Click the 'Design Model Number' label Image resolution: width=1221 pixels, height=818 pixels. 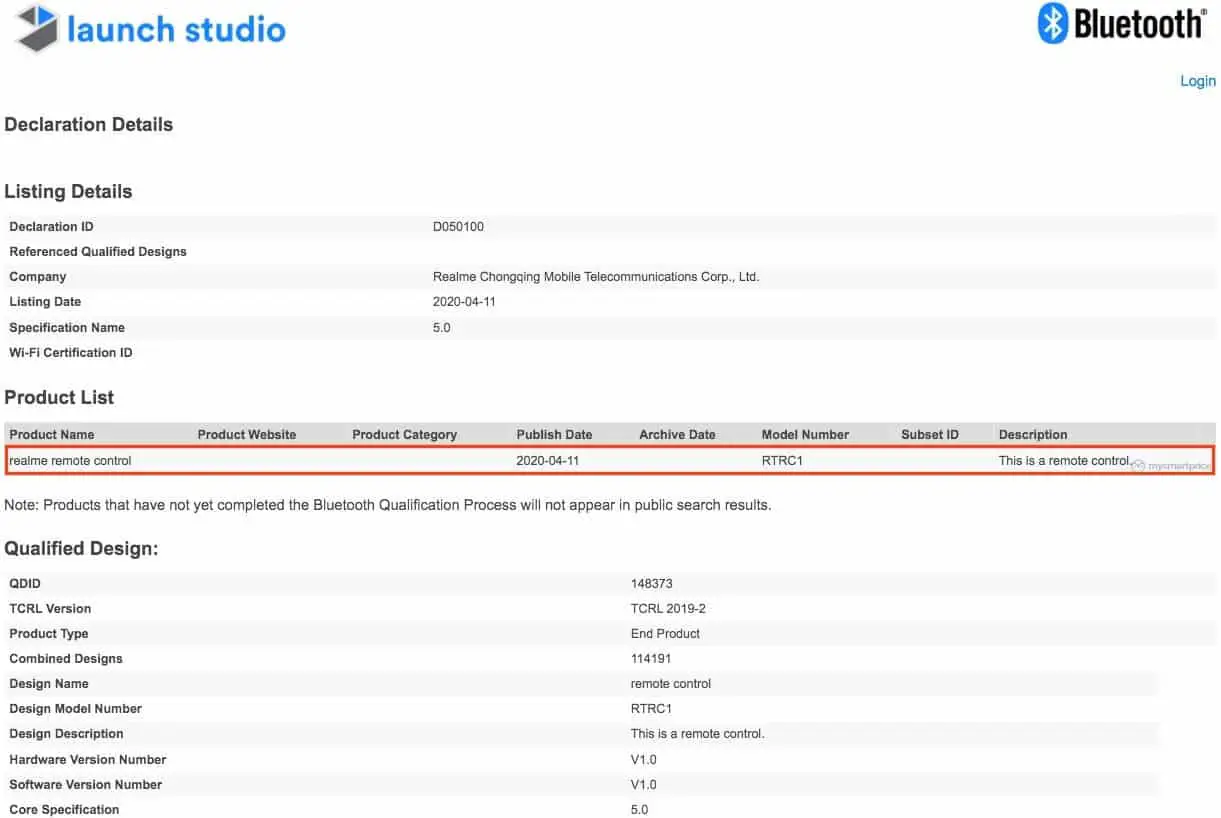pyautogui.click(x=76, y=709)
